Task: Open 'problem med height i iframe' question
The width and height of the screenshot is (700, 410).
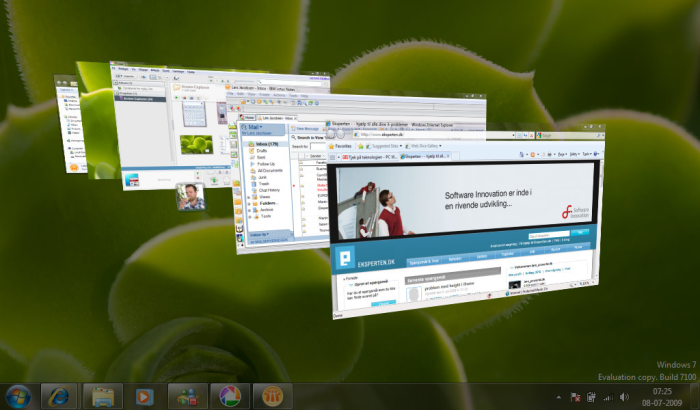Action: 450,286
